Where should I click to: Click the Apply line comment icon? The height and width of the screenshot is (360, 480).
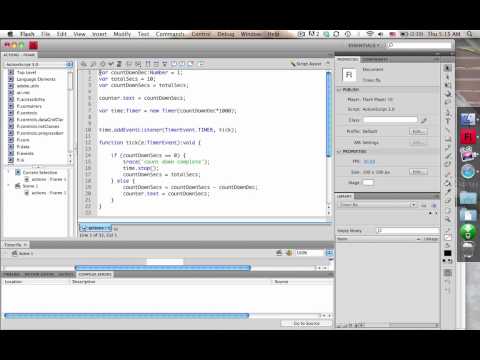pyautogui.click(x=182, y=64)
